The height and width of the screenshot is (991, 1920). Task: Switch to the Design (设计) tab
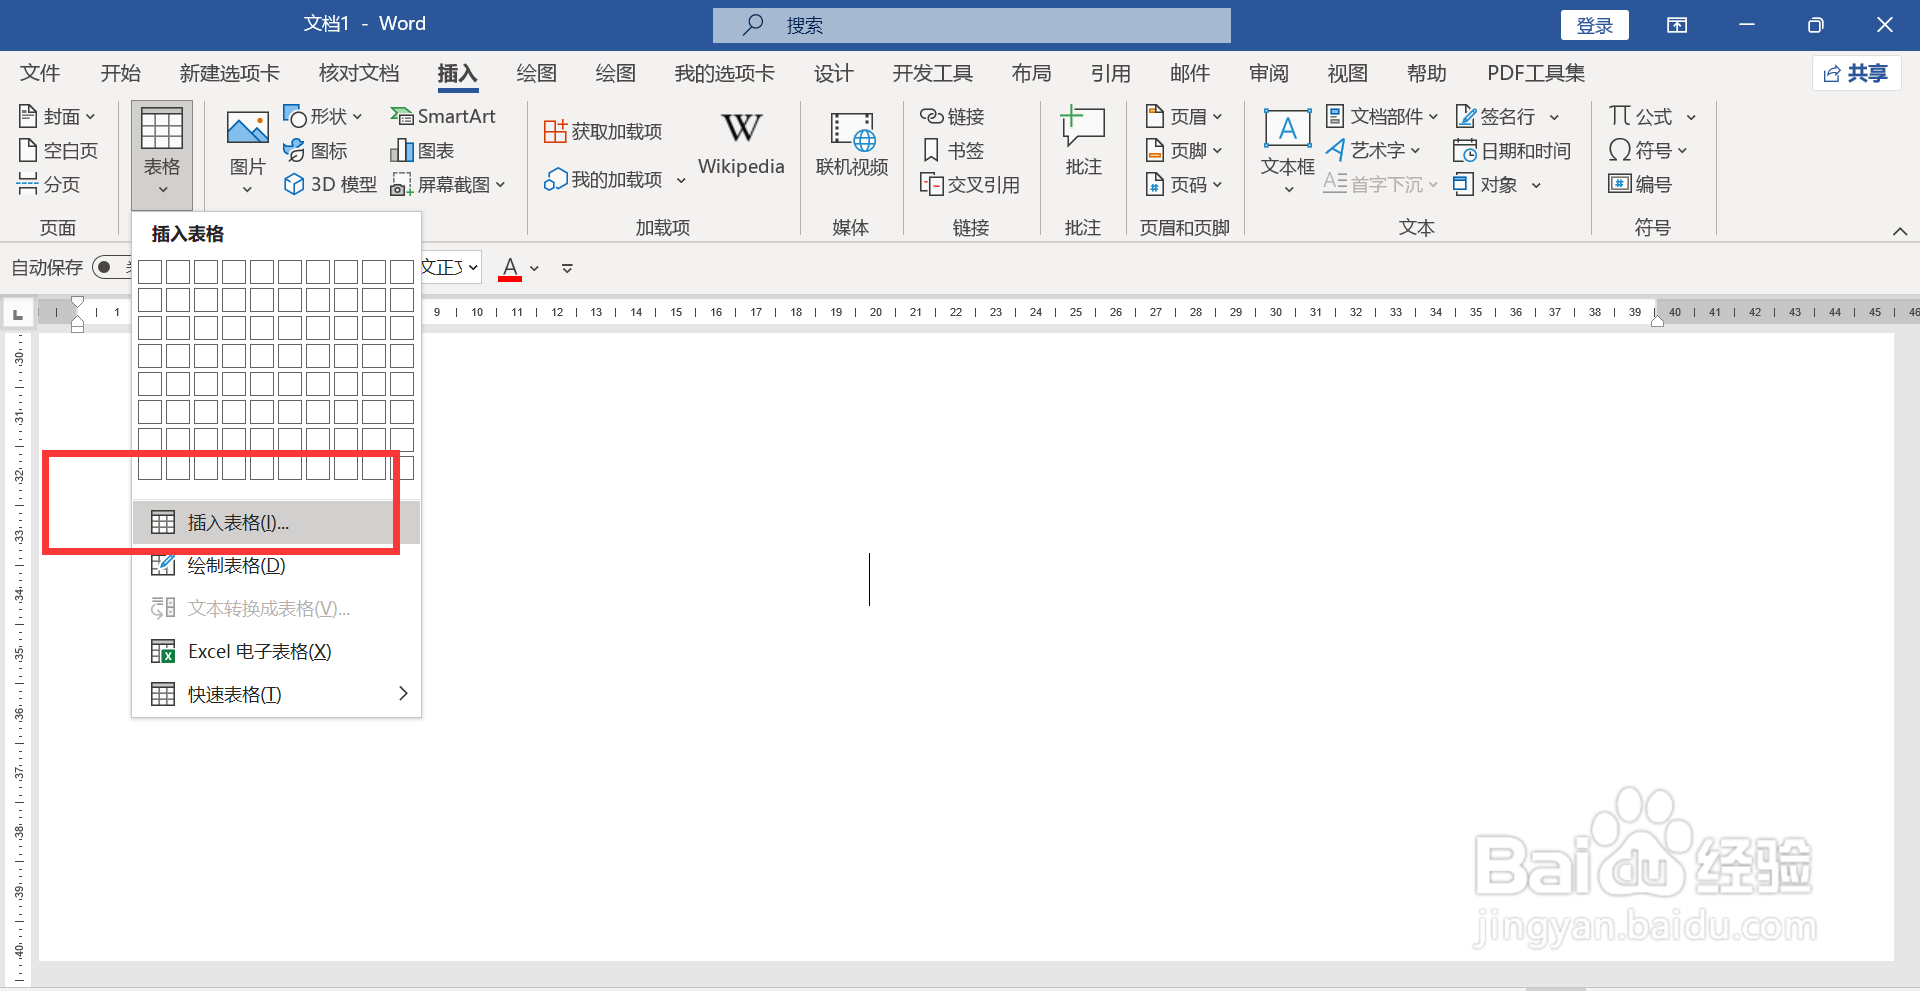tap(833, 73)
